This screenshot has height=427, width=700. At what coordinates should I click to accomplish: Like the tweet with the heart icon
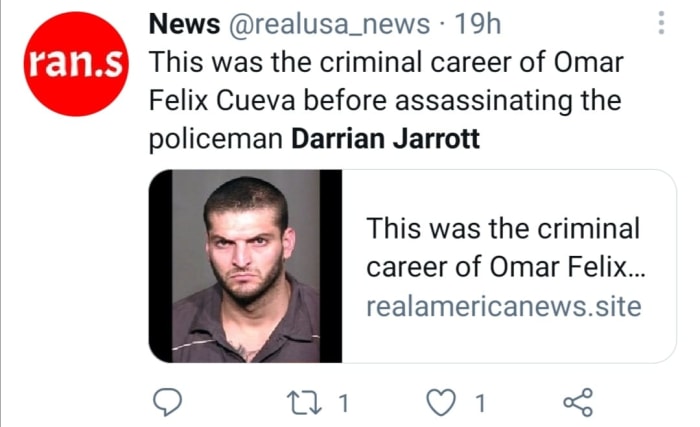(x=442, y=402)
